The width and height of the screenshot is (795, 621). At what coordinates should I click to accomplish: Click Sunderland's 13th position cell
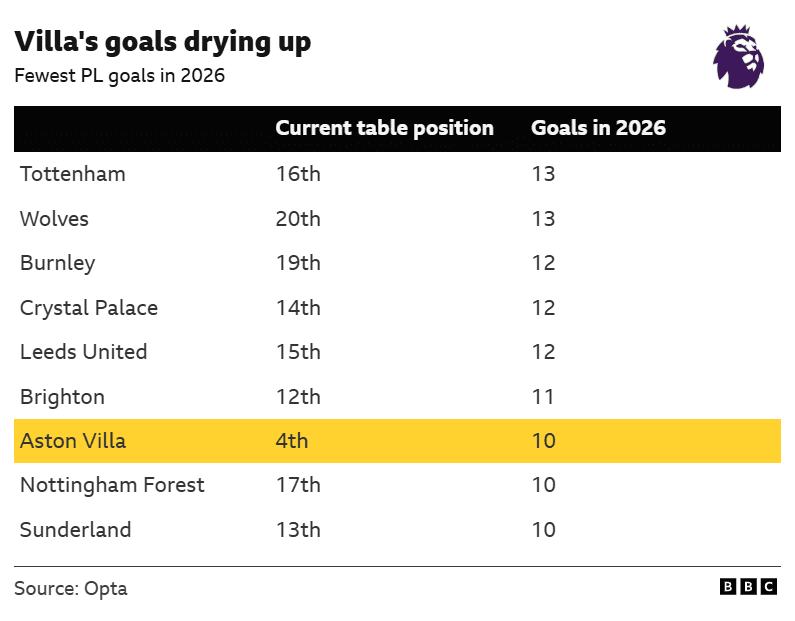click(298, 530)
